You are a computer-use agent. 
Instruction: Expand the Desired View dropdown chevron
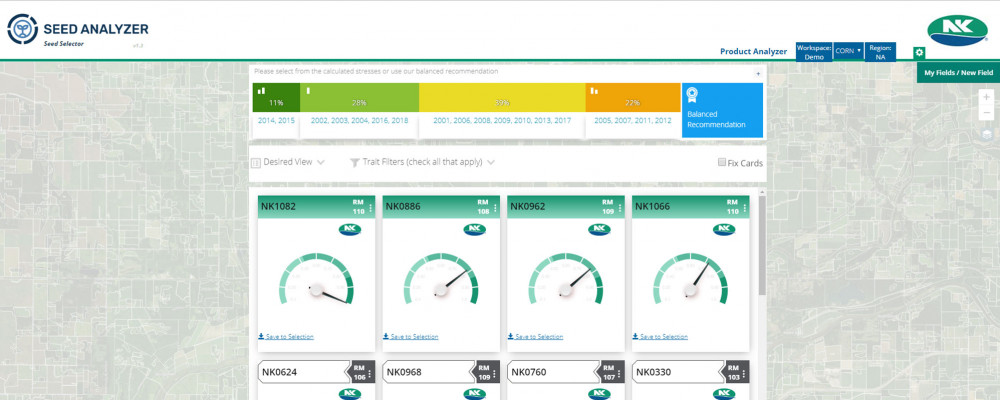point(321,163)
